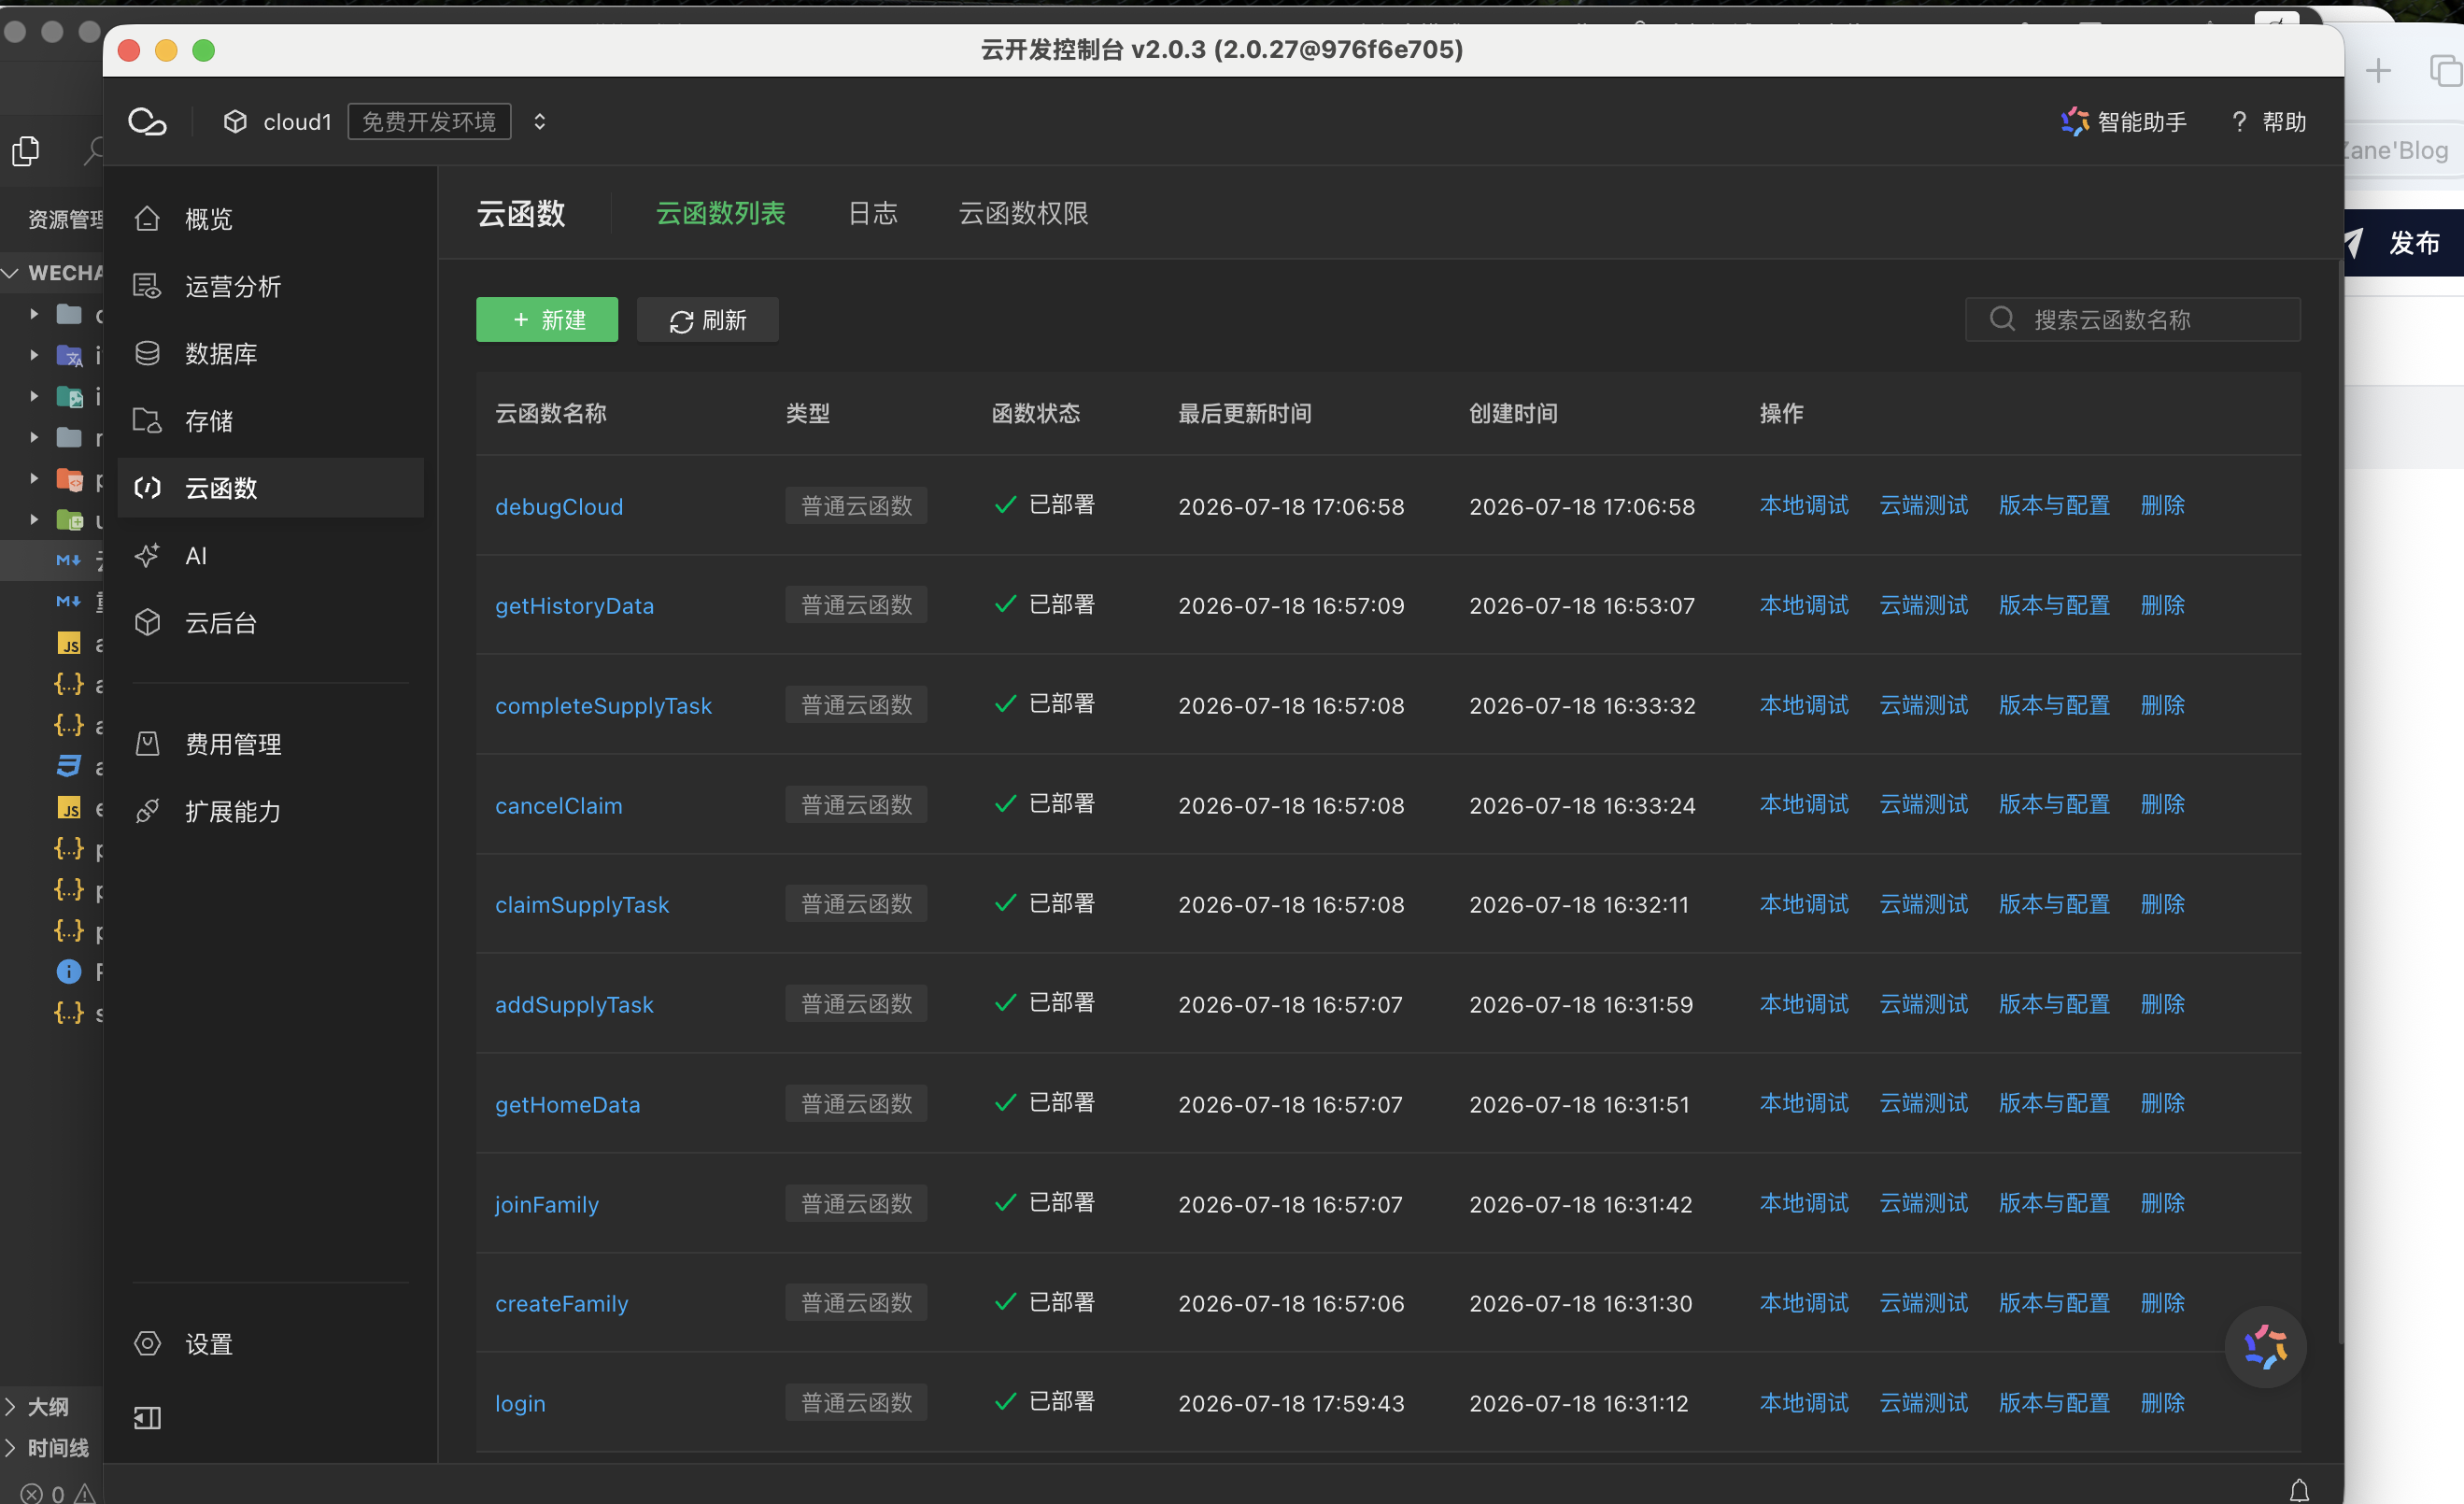Click the tab overview icon in background window
Screen dimensions: 2464x1504
[x=2445, y=70]
